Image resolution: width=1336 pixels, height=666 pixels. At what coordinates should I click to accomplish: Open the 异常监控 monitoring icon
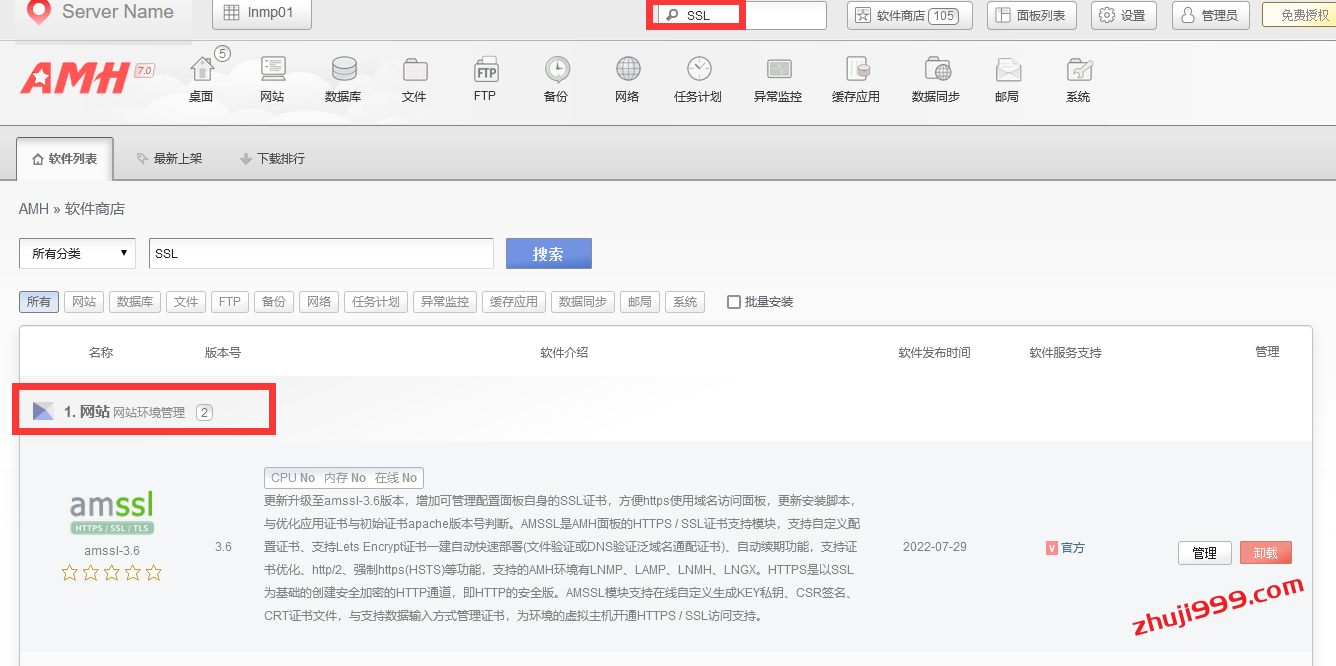click(778, 78)
